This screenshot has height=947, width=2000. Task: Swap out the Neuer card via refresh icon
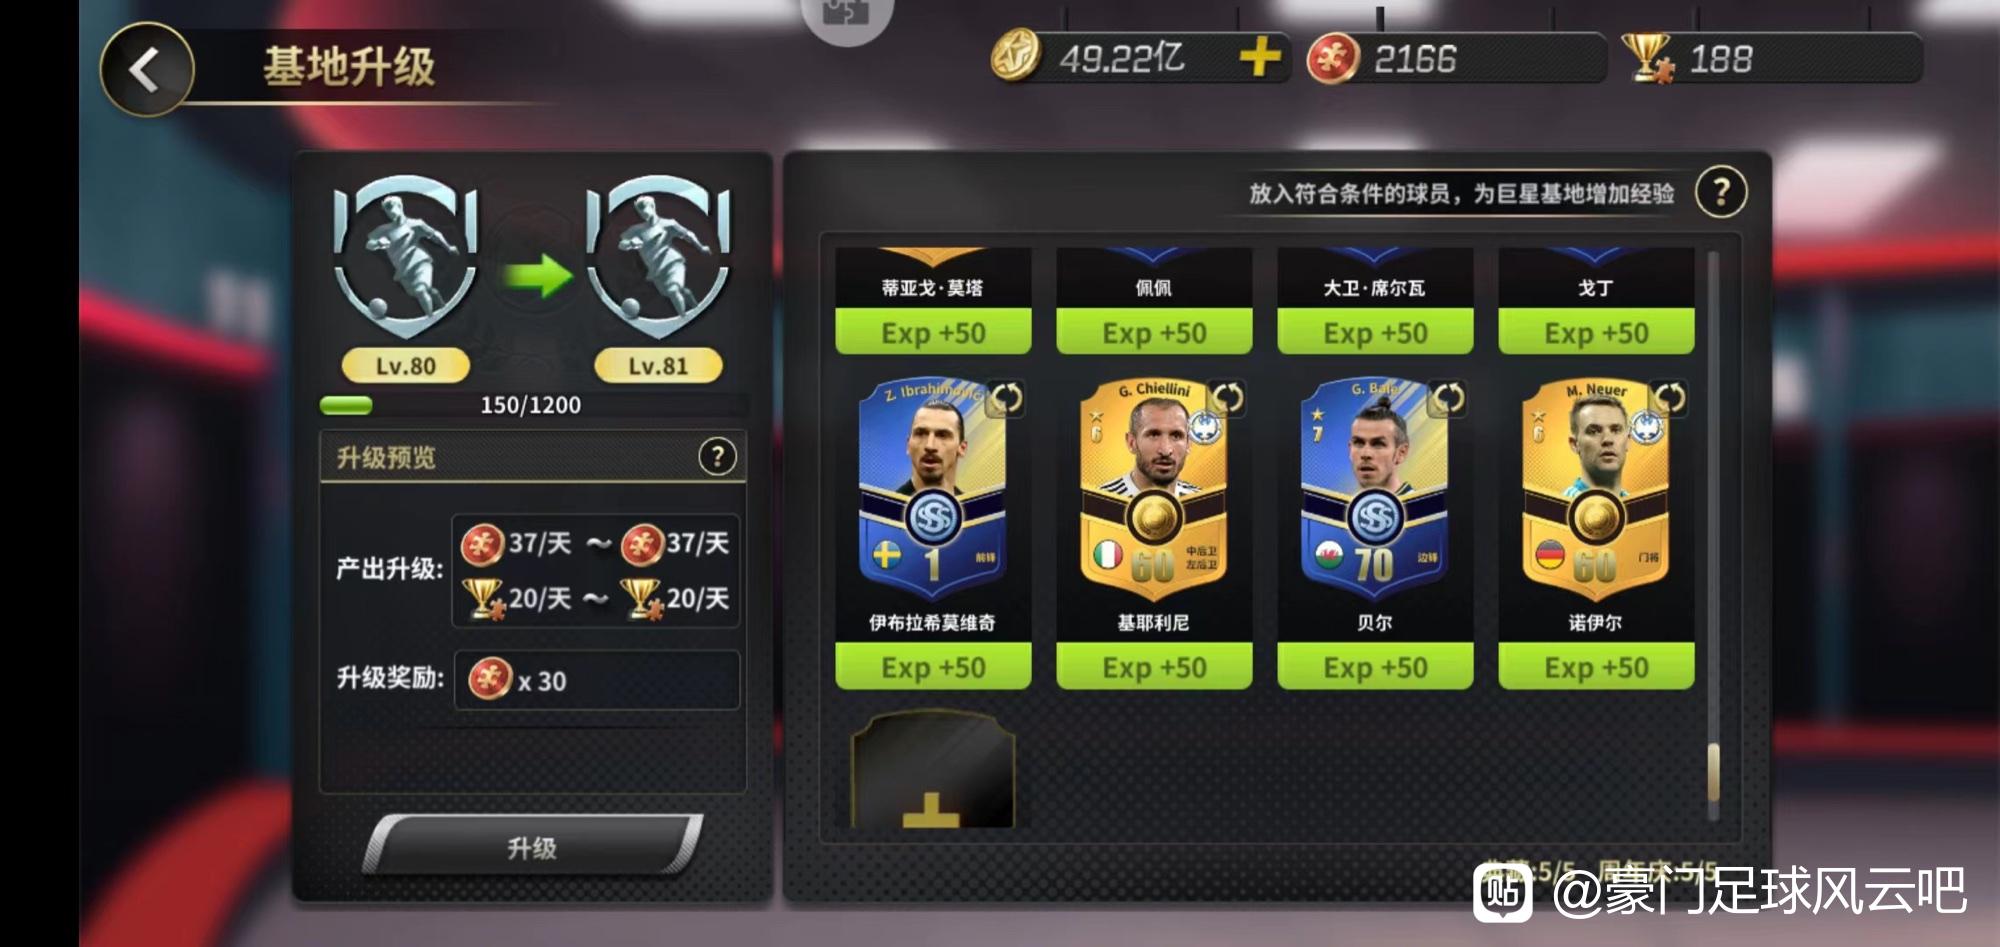point(1669,398)
